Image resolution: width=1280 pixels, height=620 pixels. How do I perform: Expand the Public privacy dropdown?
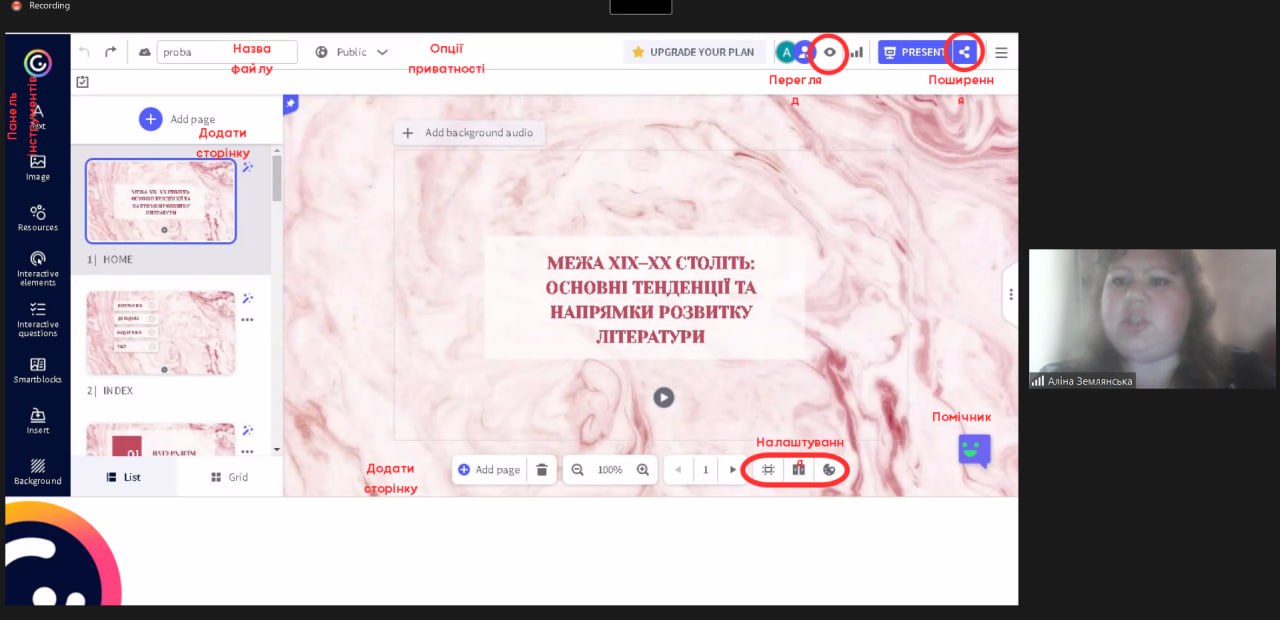(351, 52)
